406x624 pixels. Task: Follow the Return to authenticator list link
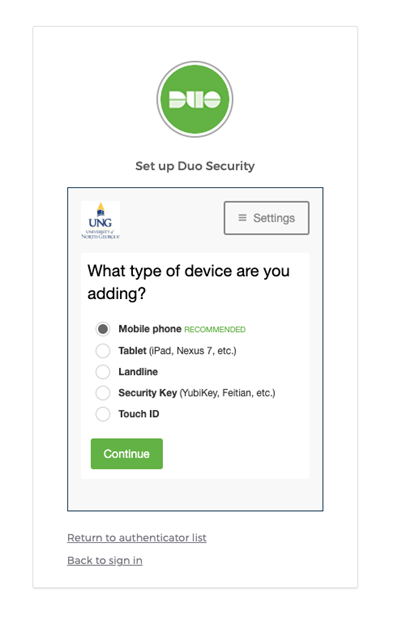[137, 538]
